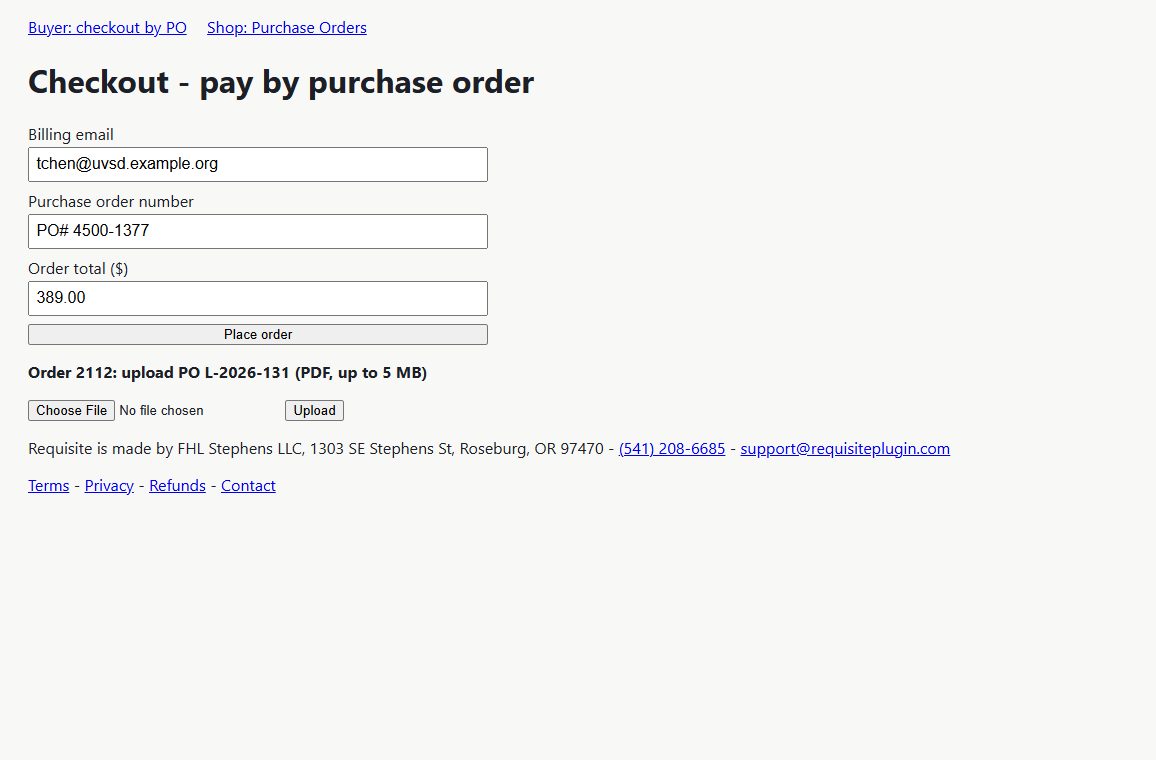Click the "Requisite is made by FHL Stephens LLC" address text
Screen dimensions: 1156x760
click(316, 449)
